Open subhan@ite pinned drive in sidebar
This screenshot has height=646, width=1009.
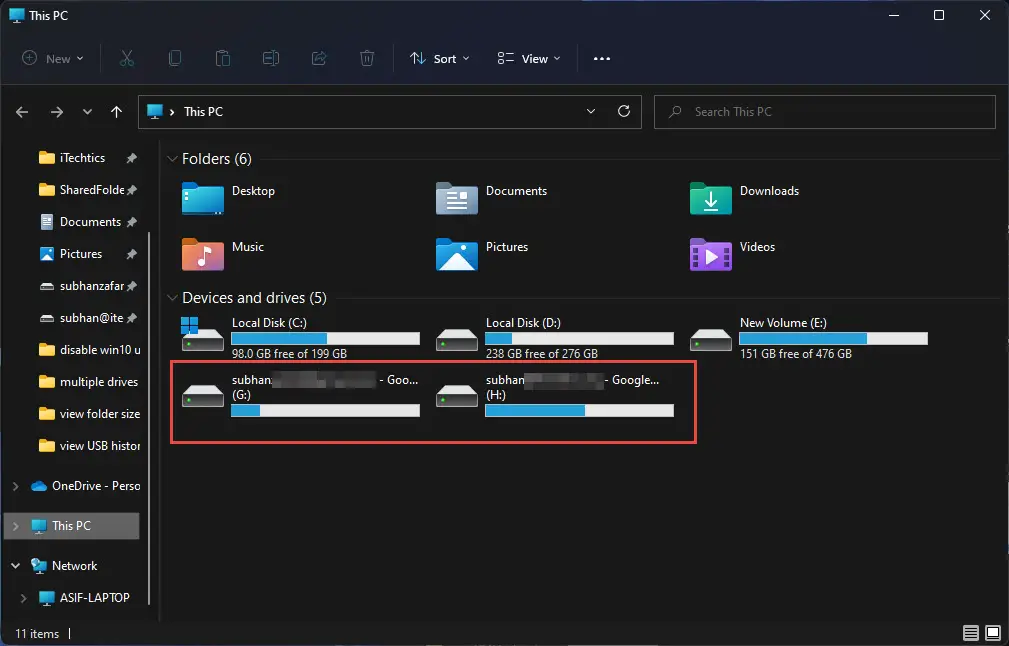tap(91, 318)
